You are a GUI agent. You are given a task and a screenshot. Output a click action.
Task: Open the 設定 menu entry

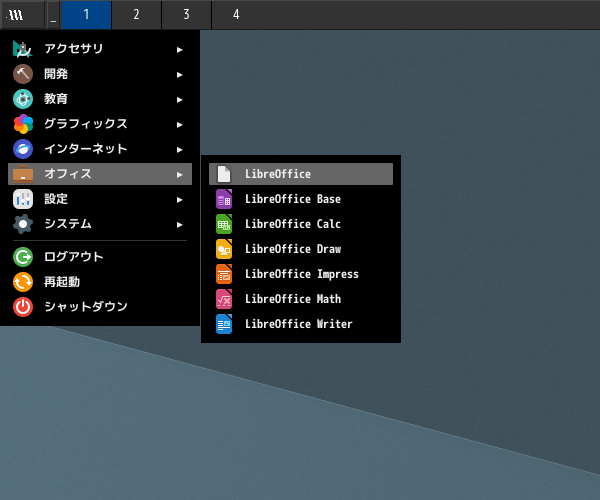pos(100,199)
